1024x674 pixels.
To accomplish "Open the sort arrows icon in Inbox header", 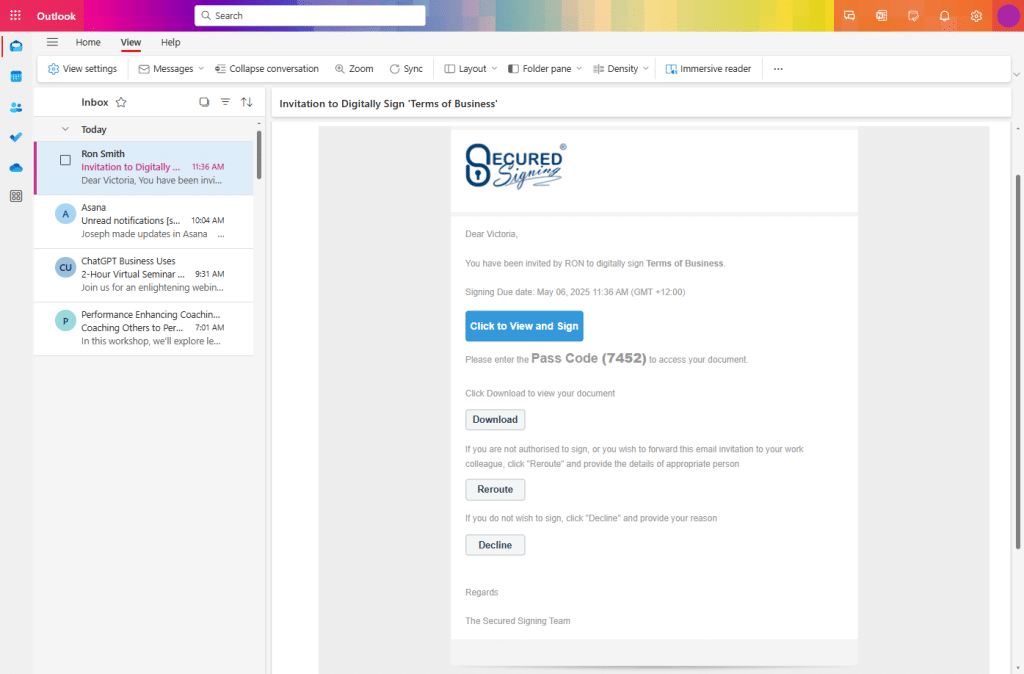I will [246, 102].
